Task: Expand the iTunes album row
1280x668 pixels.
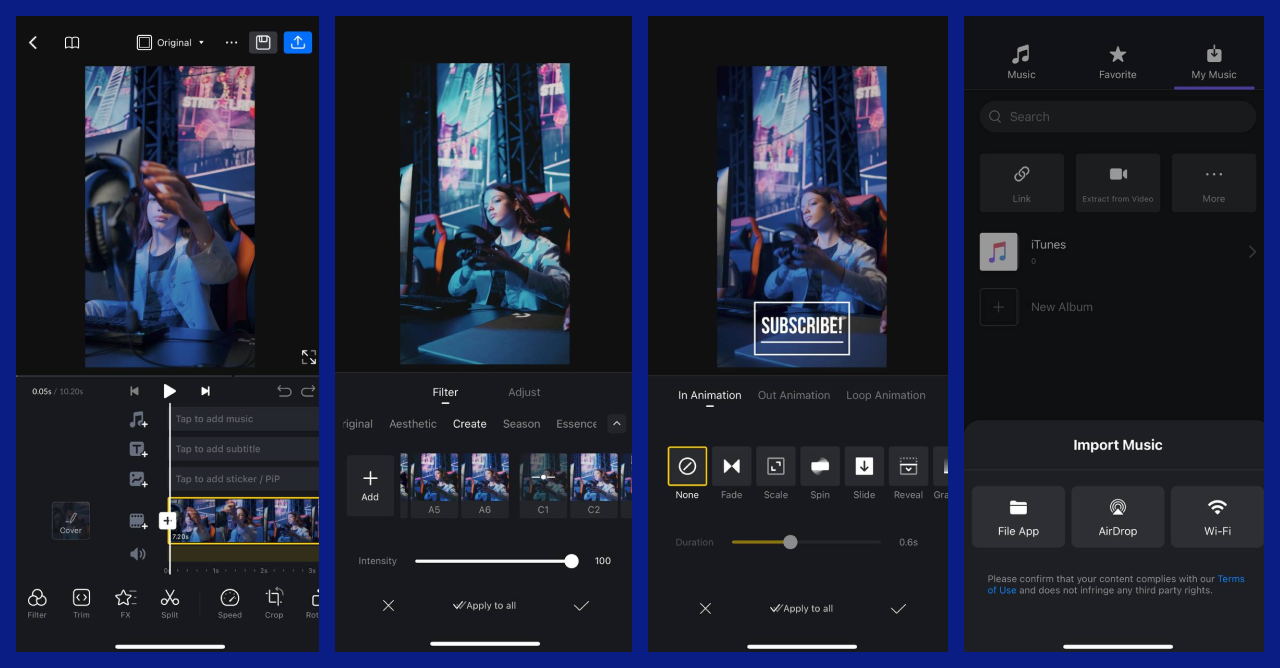Action: click(1117, 252)
